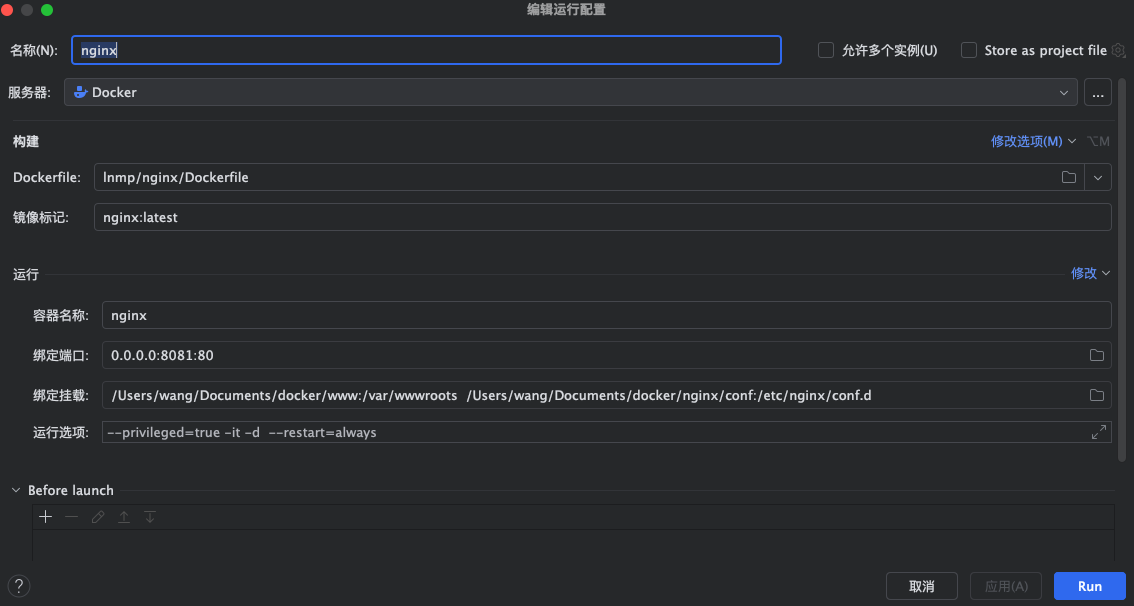Check the Store as project file option

click(968, 50)
